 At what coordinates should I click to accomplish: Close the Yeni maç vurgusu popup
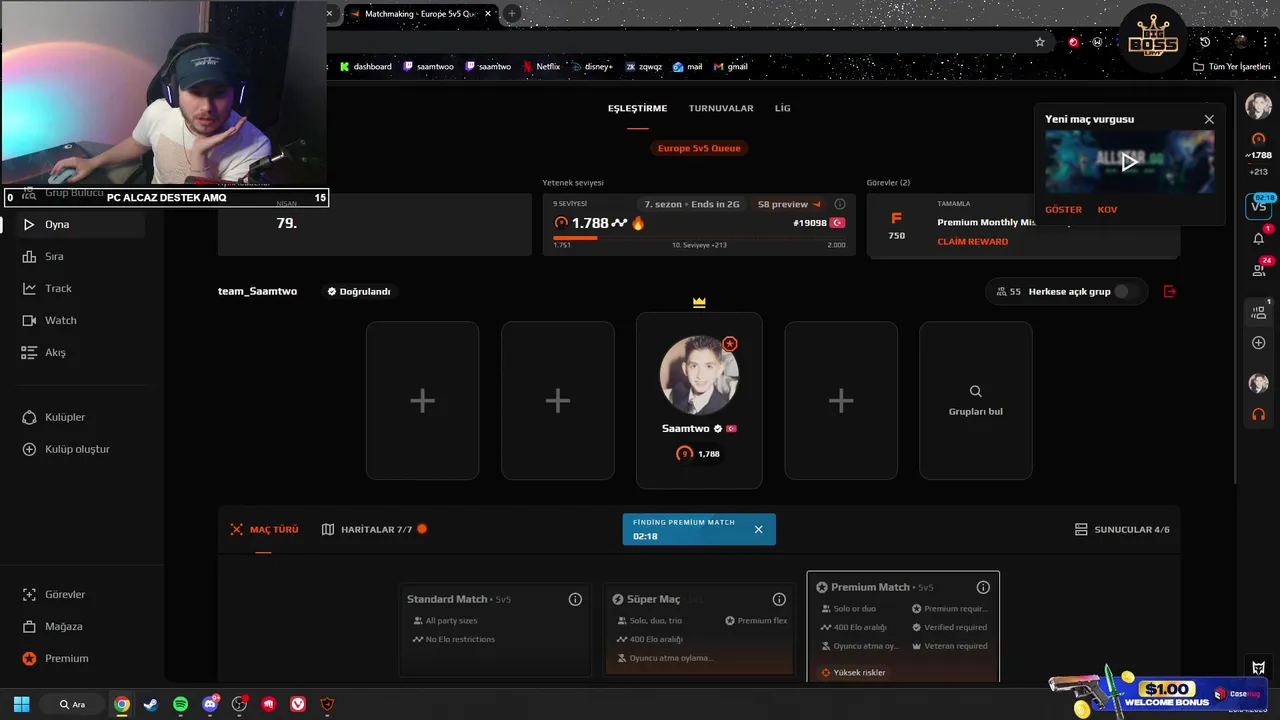1209,119
